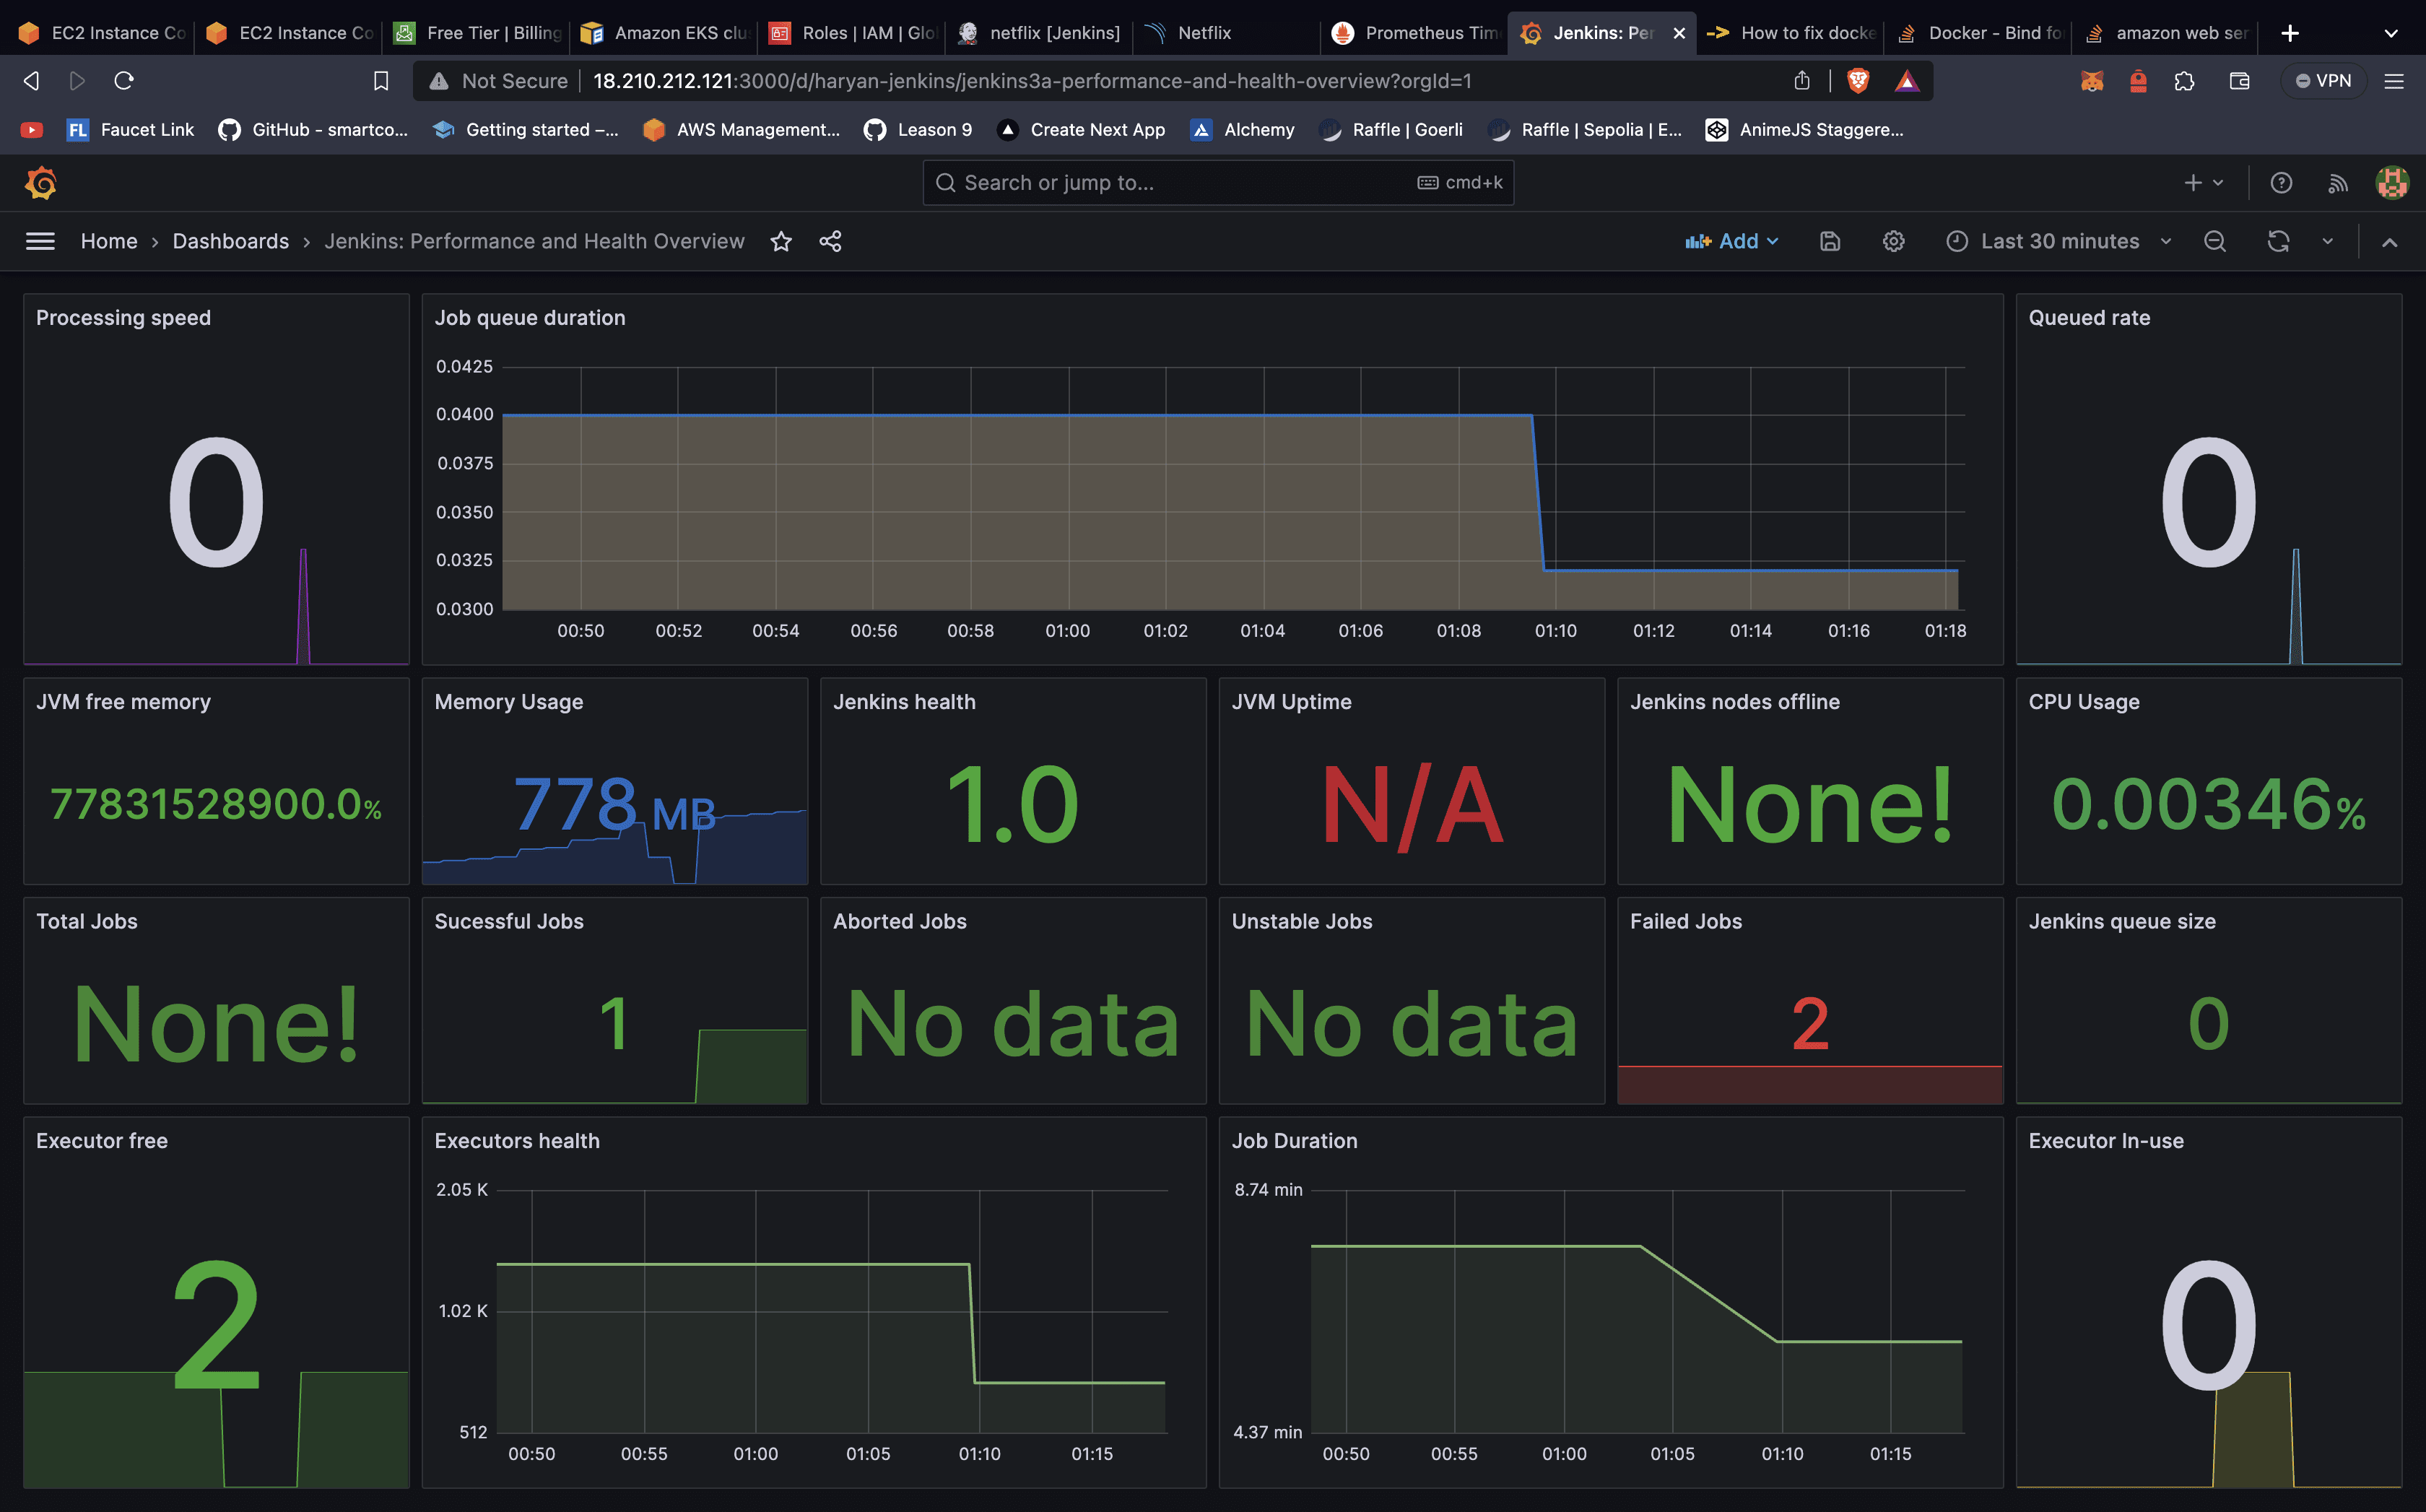Viewport: 2426px width, 1512px height.
Task: Open the Faucet Link bookmark
Action: point(130,130)
